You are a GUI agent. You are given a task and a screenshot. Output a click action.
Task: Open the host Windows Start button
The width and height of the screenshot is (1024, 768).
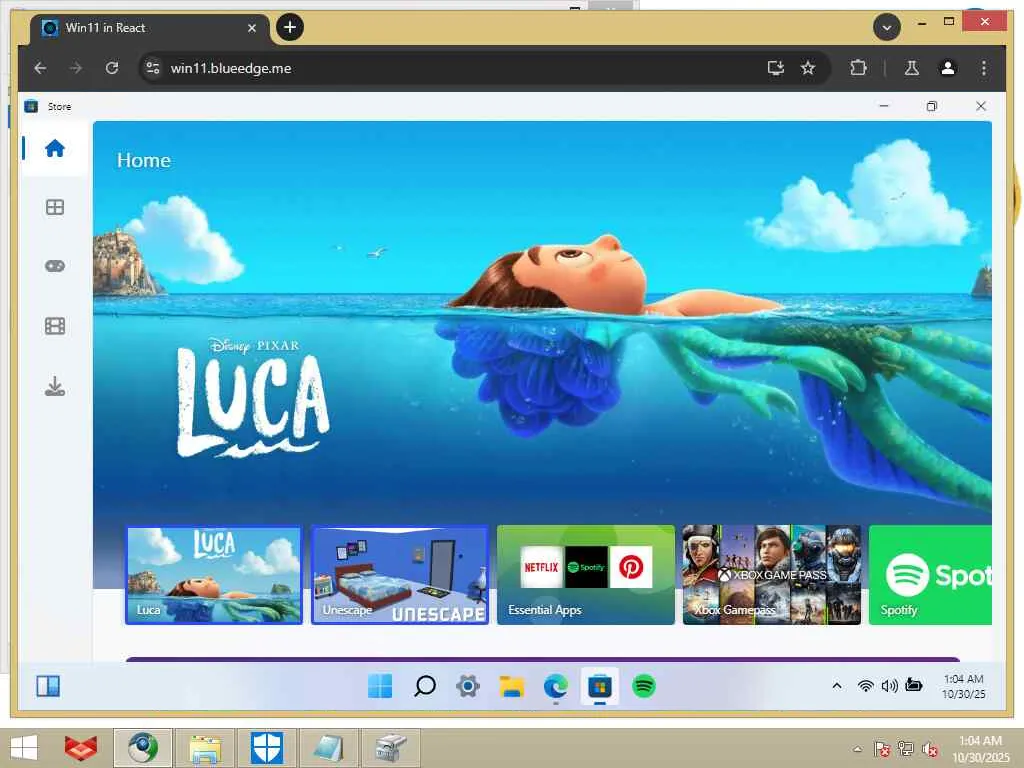(x=24, y=748)
